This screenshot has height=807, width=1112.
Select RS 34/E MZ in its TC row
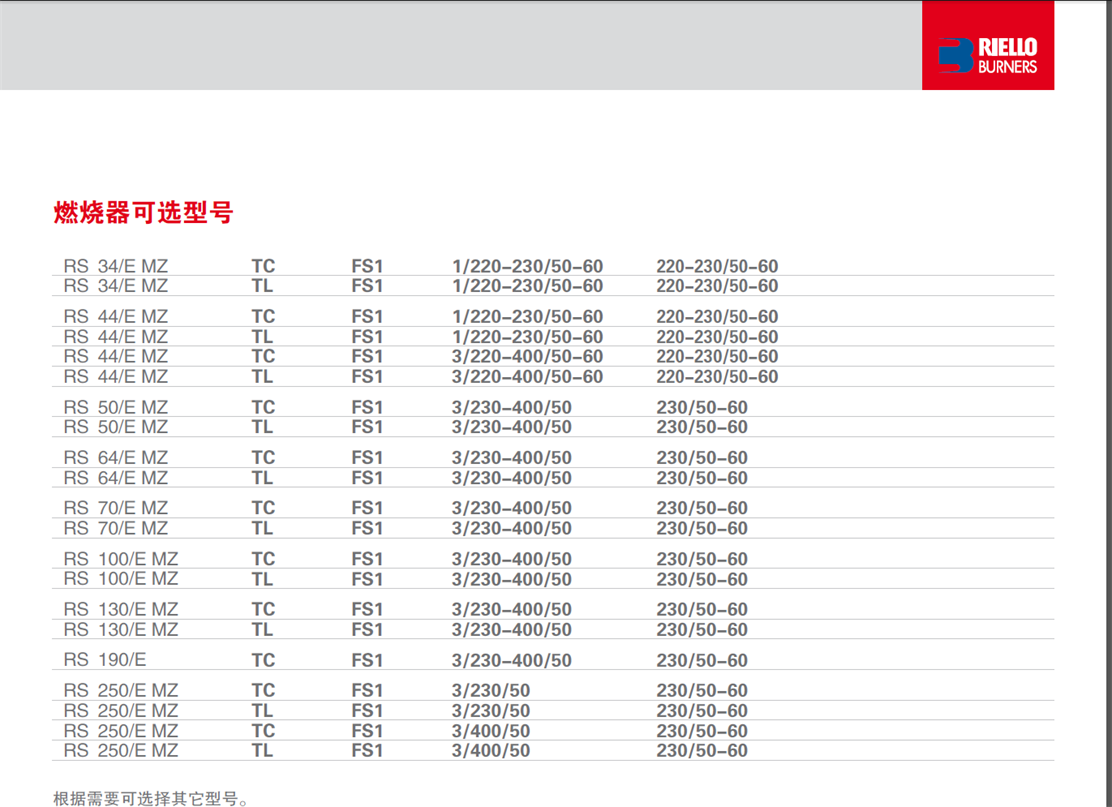pos(116,267)
